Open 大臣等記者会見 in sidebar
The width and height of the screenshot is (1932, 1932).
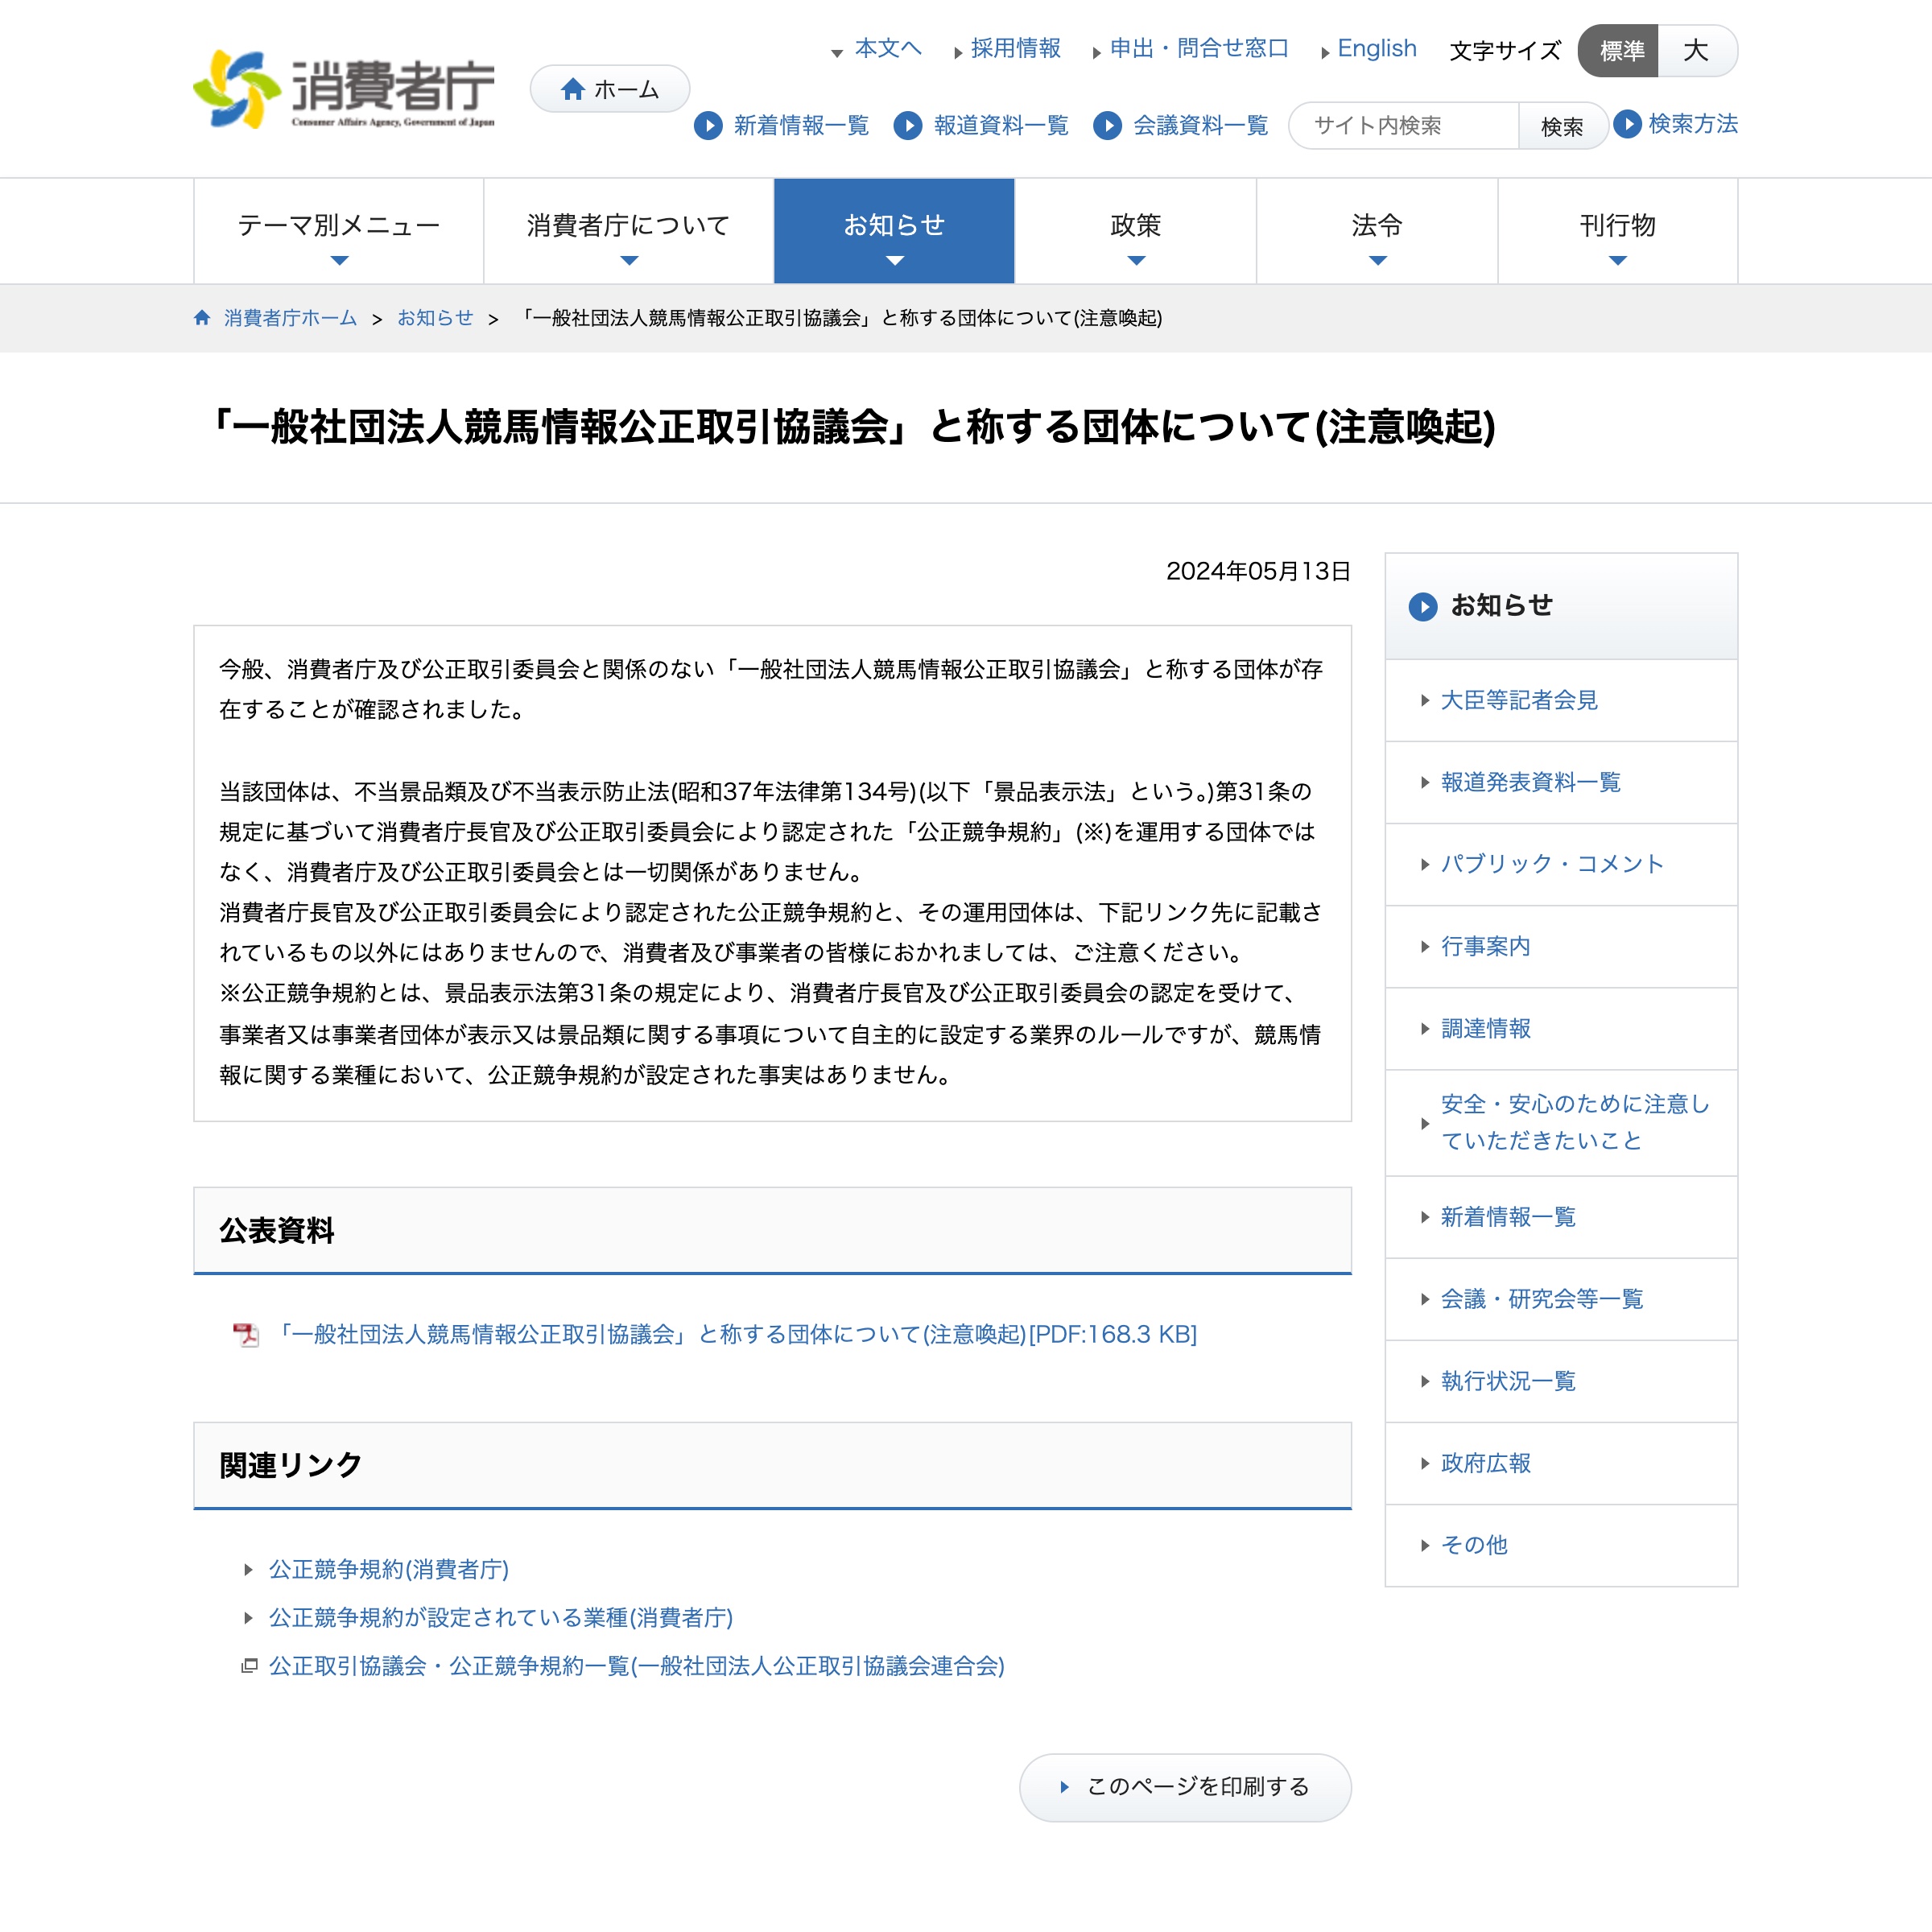point(1561,700)
